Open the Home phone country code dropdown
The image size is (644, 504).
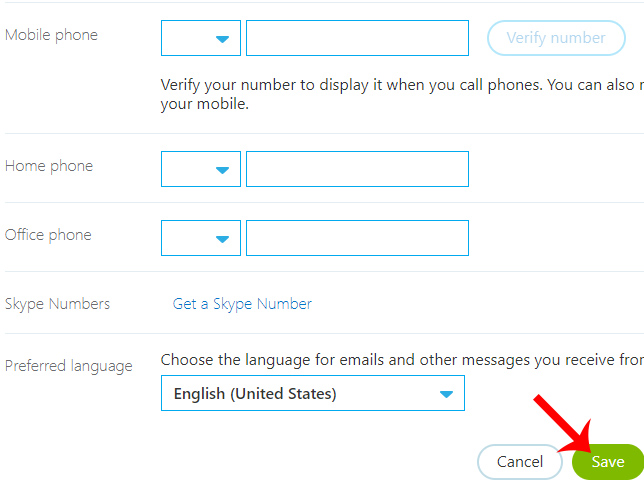point(201,169)
